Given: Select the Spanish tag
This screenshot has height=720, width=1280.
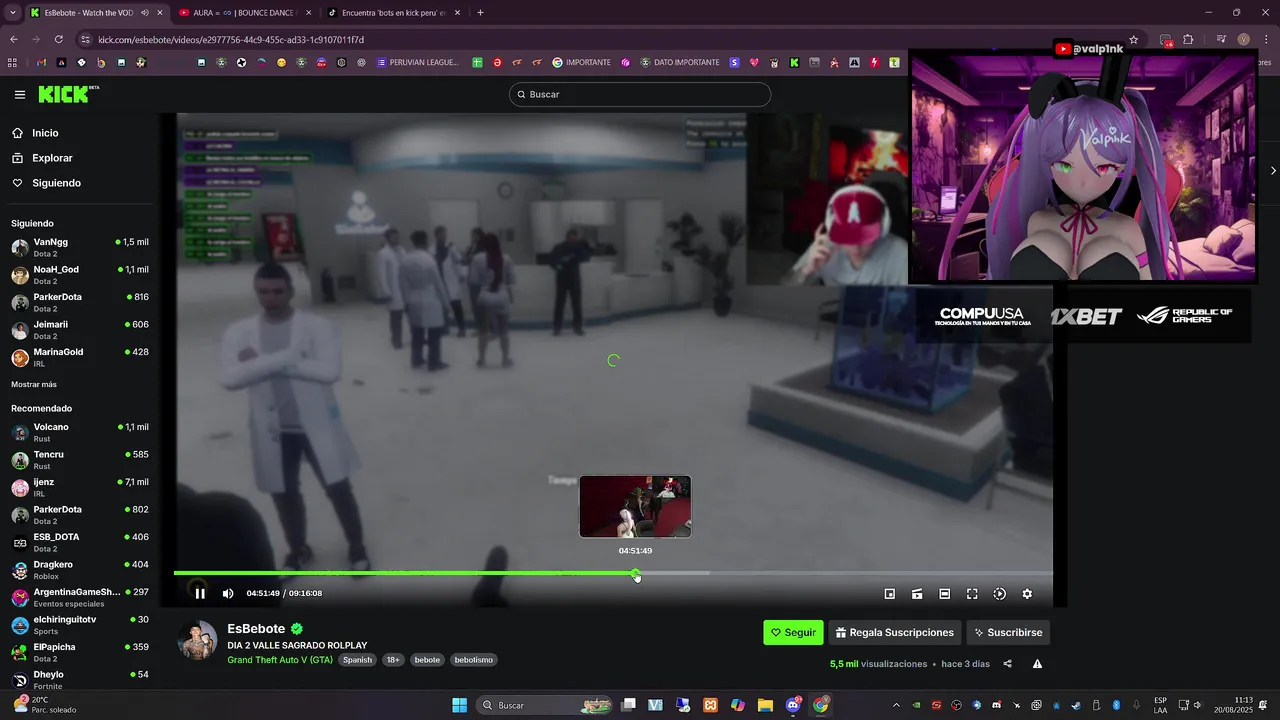Looking at the screenshot, I should (x=357, y=660).
